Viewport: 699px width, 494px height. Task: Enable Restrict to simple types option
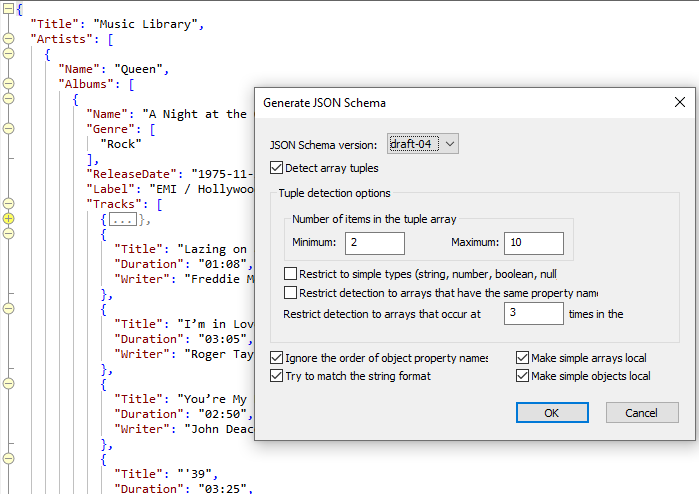point(291,273)
